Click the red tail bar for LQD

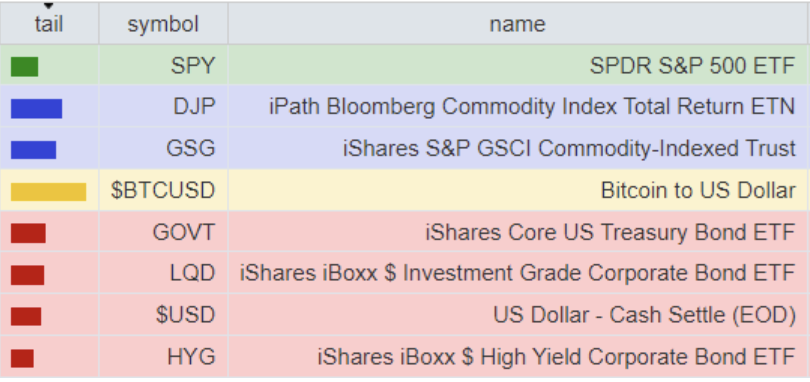point(27,275)
